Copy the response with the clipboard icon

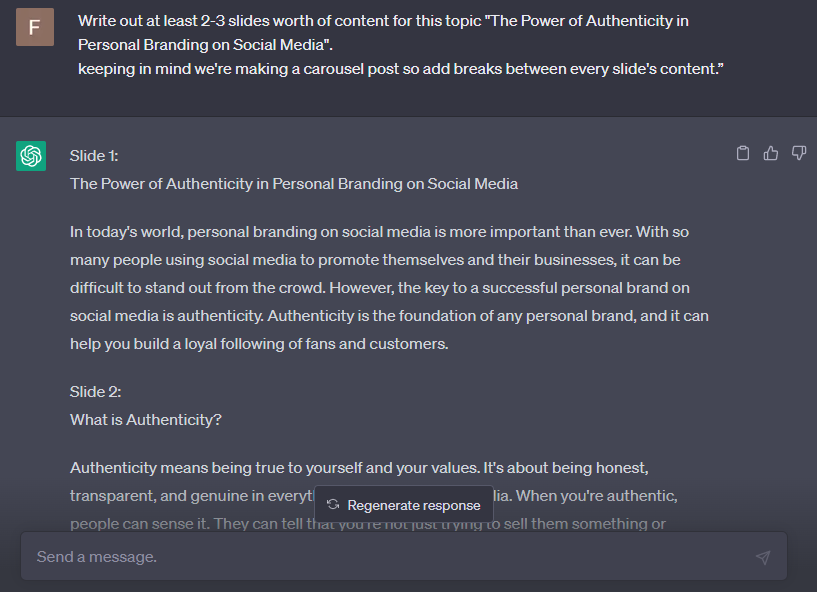(743, 153)
